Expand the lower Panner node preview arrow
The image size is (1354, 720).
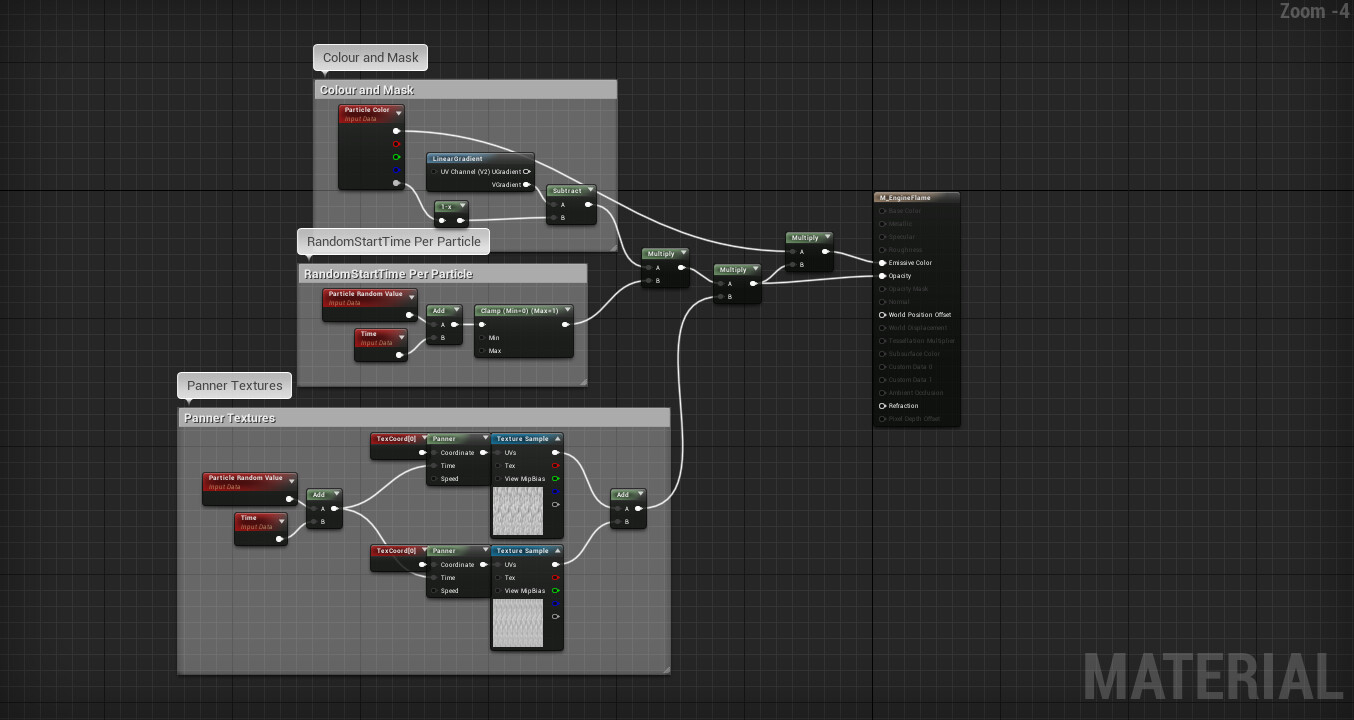tap(485, 550)
